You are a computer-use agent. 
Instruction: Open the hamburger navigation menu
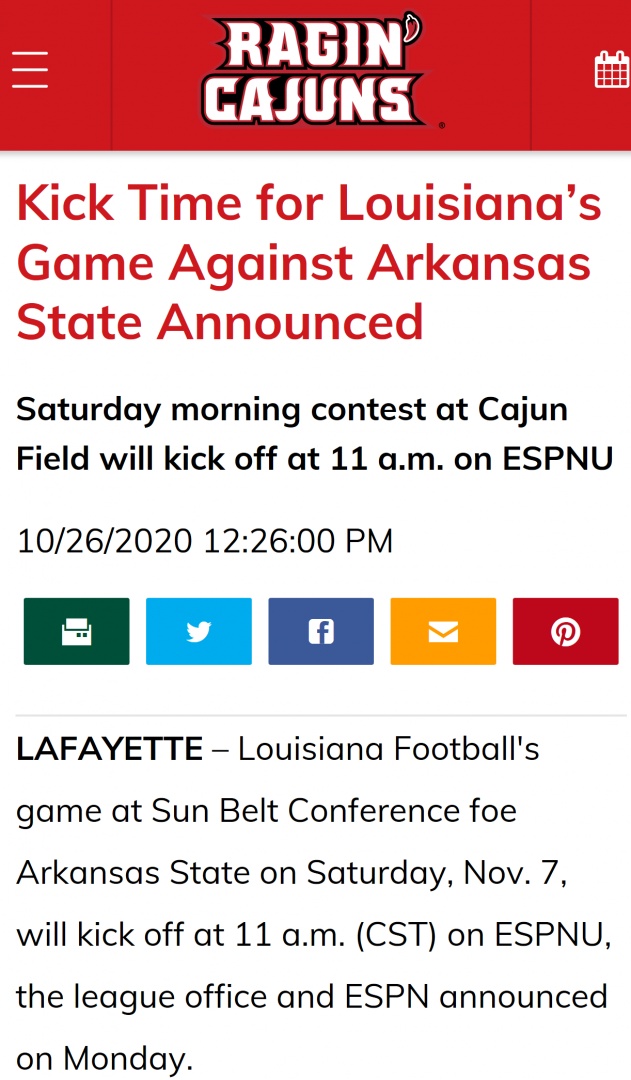point(30,70)
